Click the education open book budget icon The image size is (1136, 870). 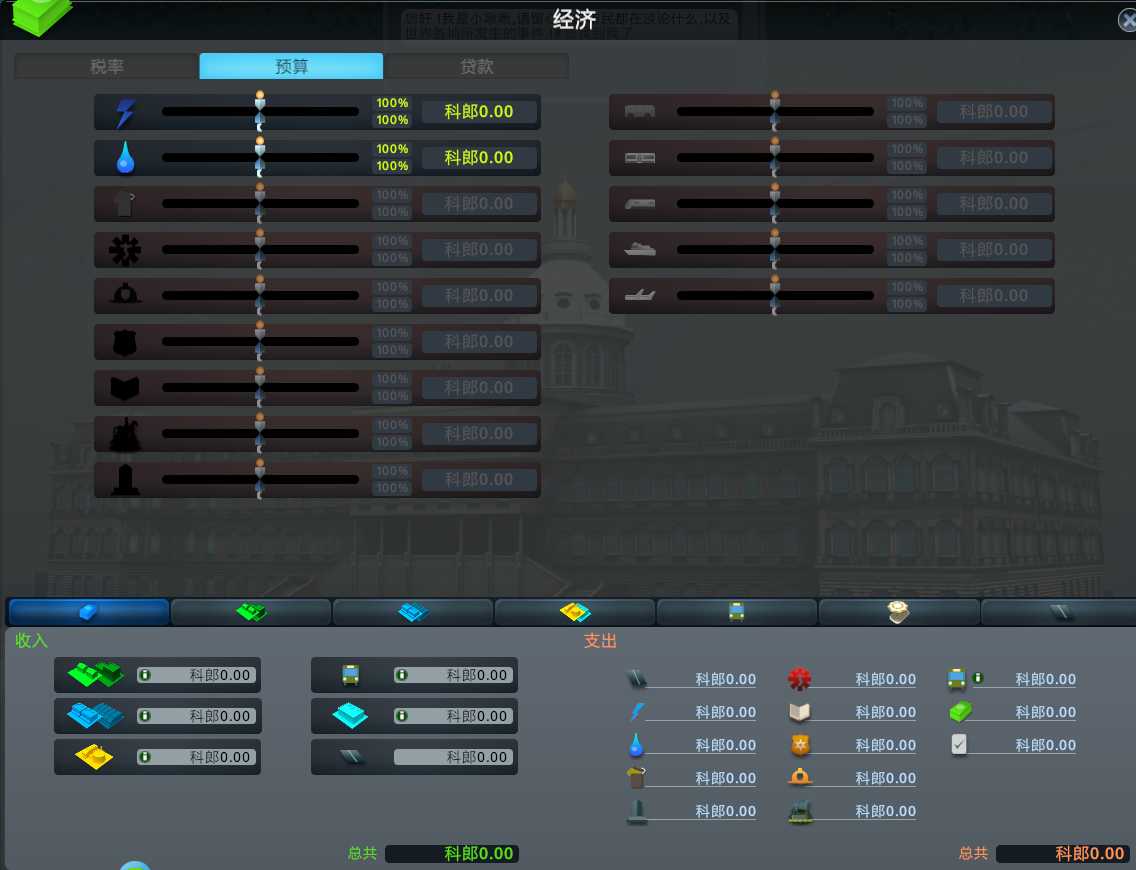pyautogui.click(x=125, y=388)
